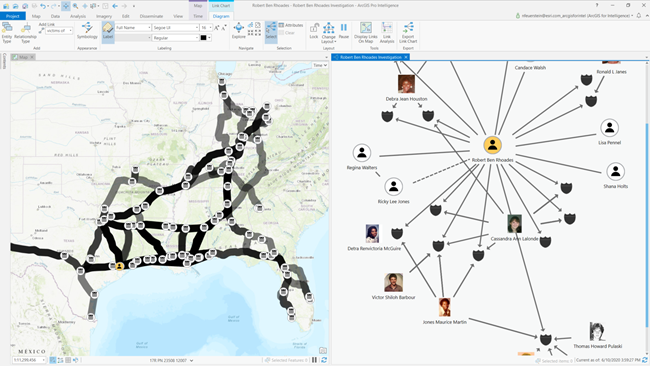Screen dimensions: 650x366
Task: Click the Robert Ben Rhoades yellow node
Action: [492, 145]
